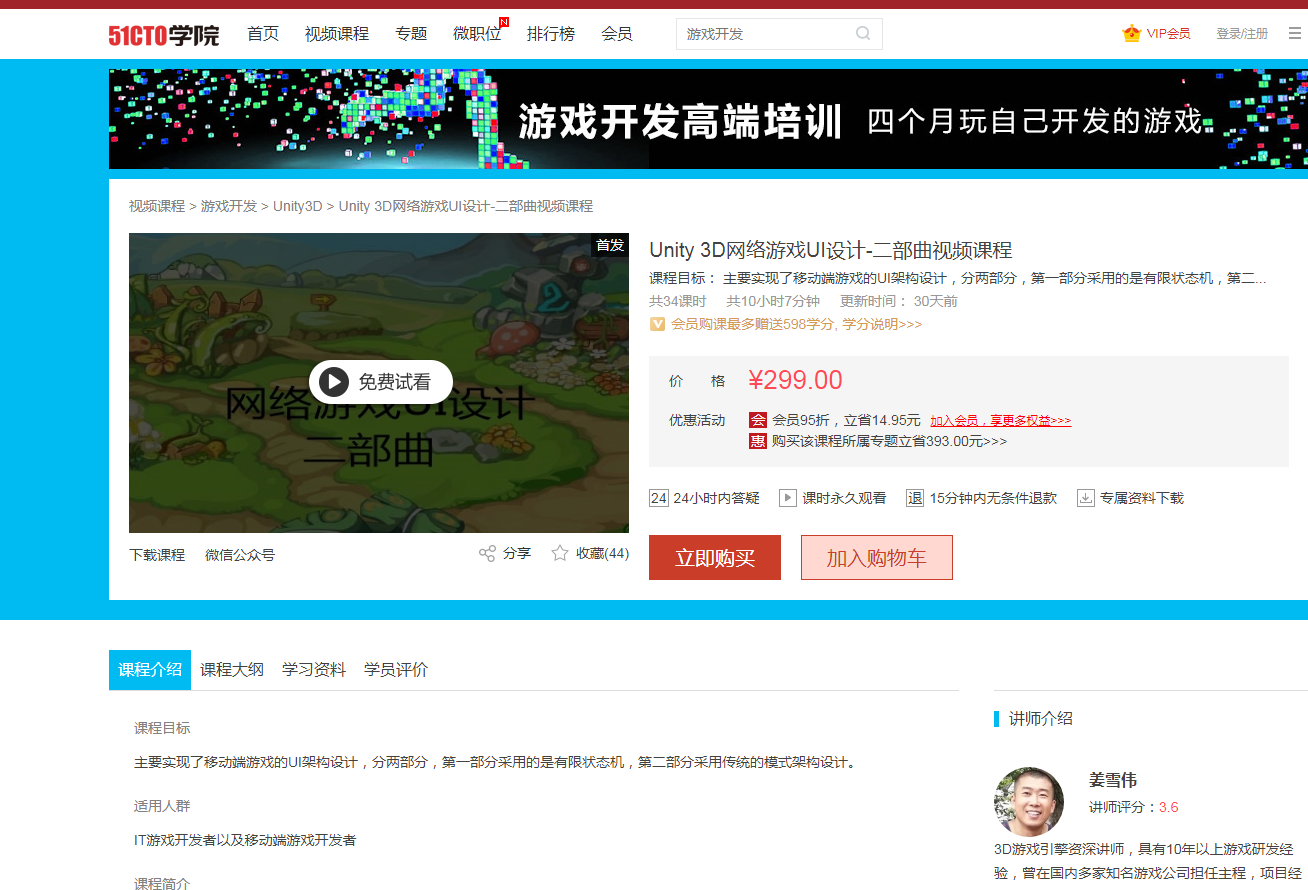Click the search magnifier icon

pos(863,34)
